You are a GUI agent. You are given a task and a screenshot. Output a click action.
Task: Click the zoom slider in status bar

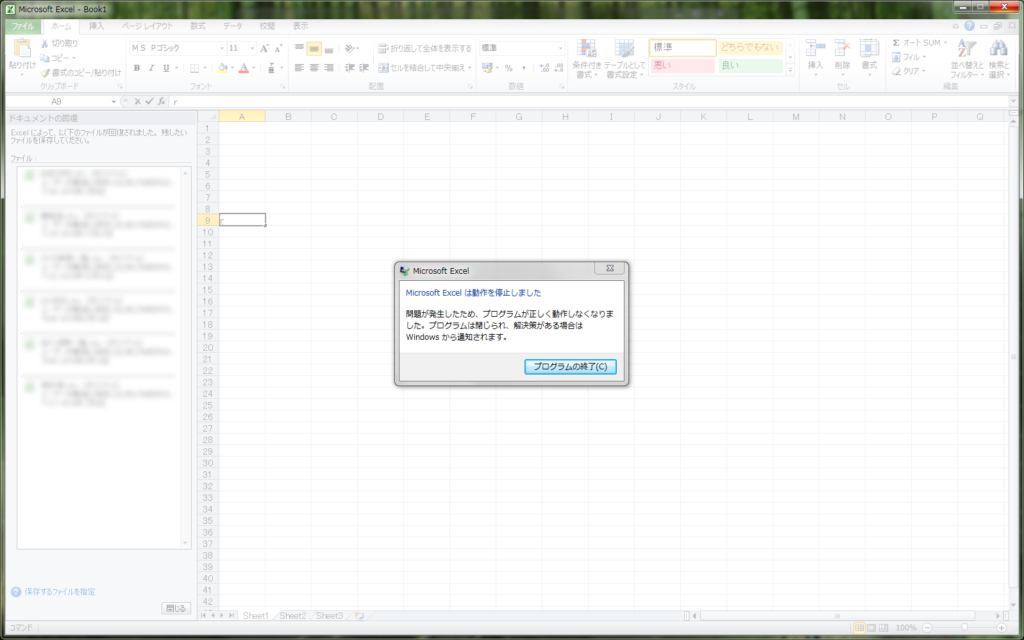[x=964, y=627]
